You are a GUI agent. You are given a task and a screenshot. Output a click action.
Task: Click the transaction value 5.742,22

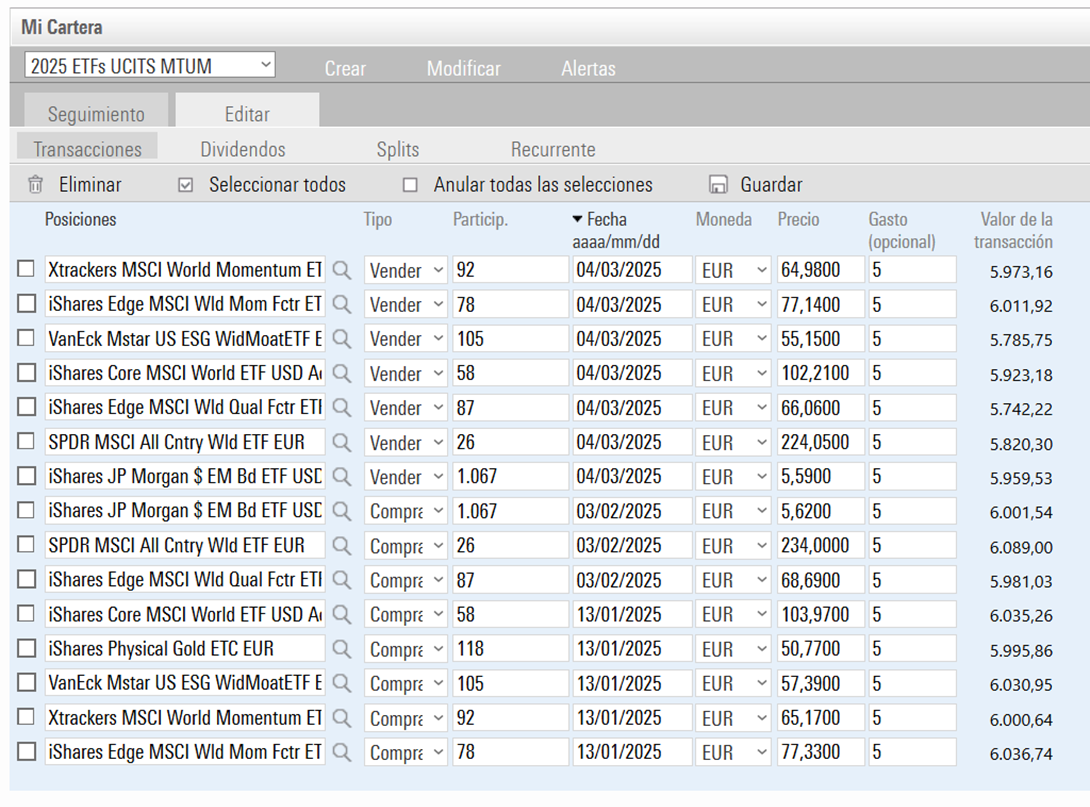(x=1020, y=409)
